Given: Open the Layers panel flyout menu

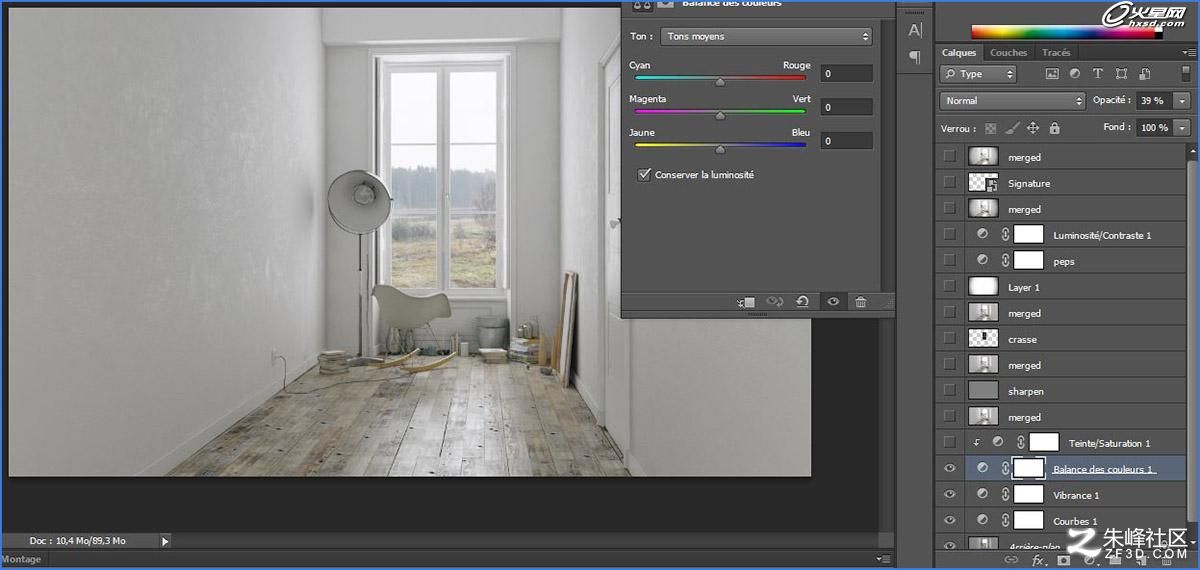Looking at the screenshot, I should click(x=1190, y=53).
